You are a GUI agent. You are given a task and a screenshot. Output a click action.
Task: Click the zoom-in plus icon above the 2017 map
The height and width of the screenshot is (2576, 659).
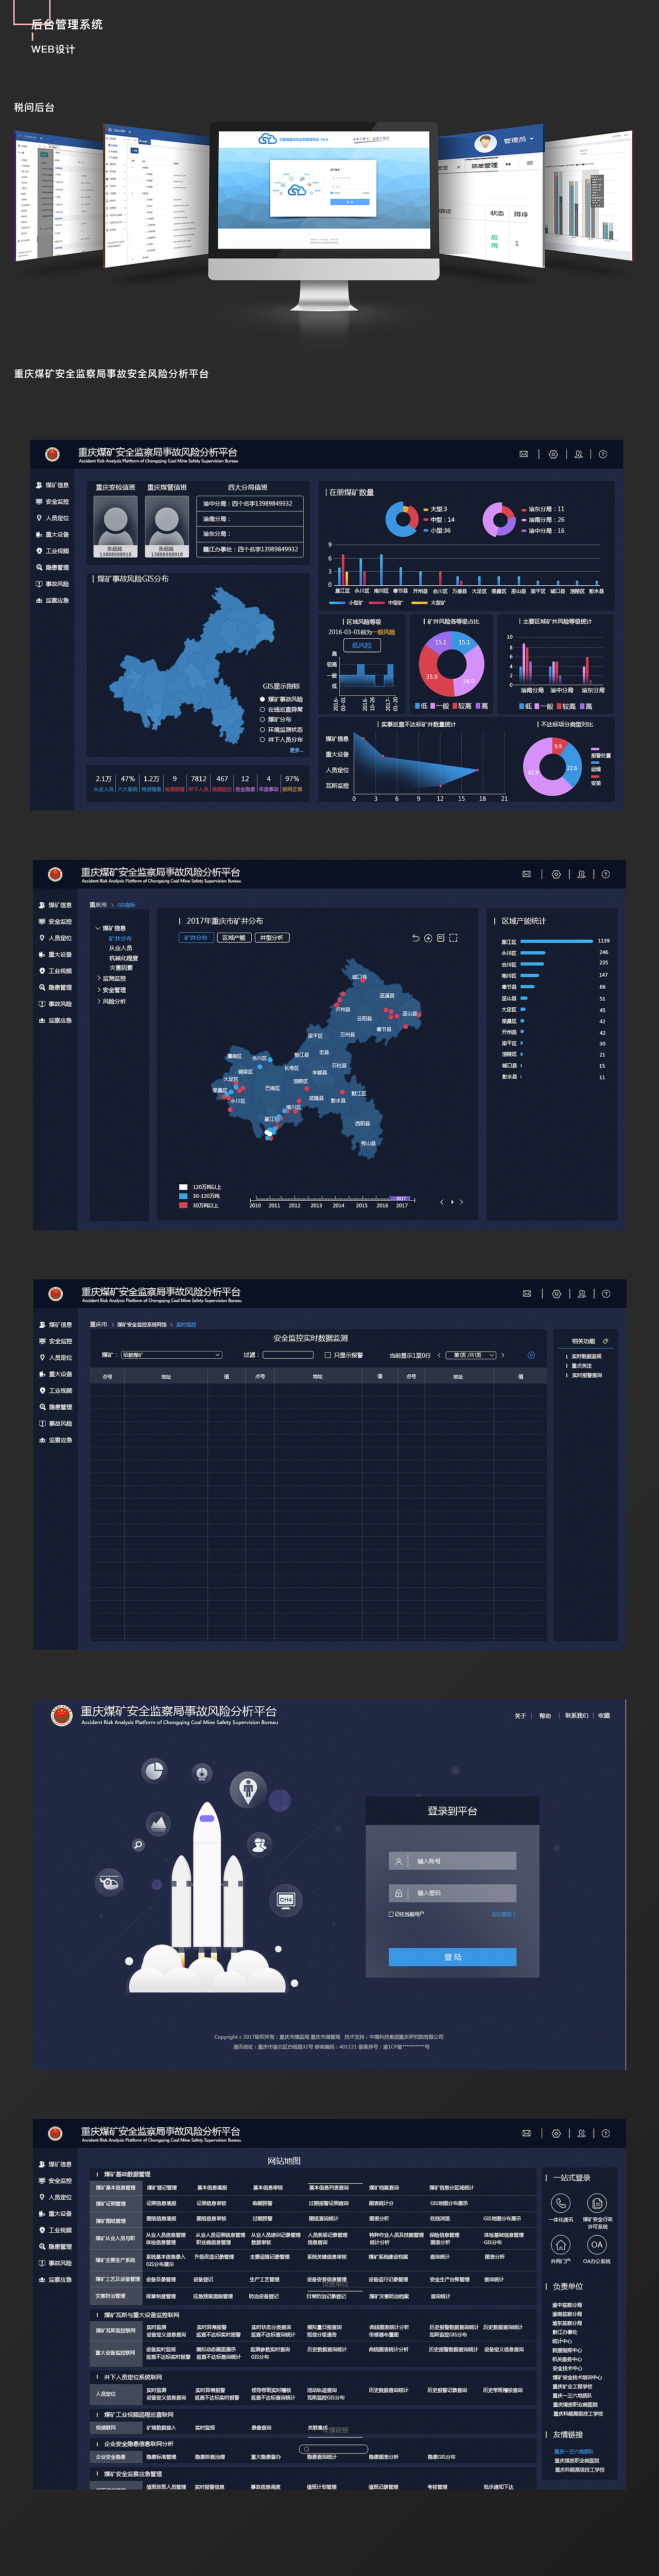428,938
